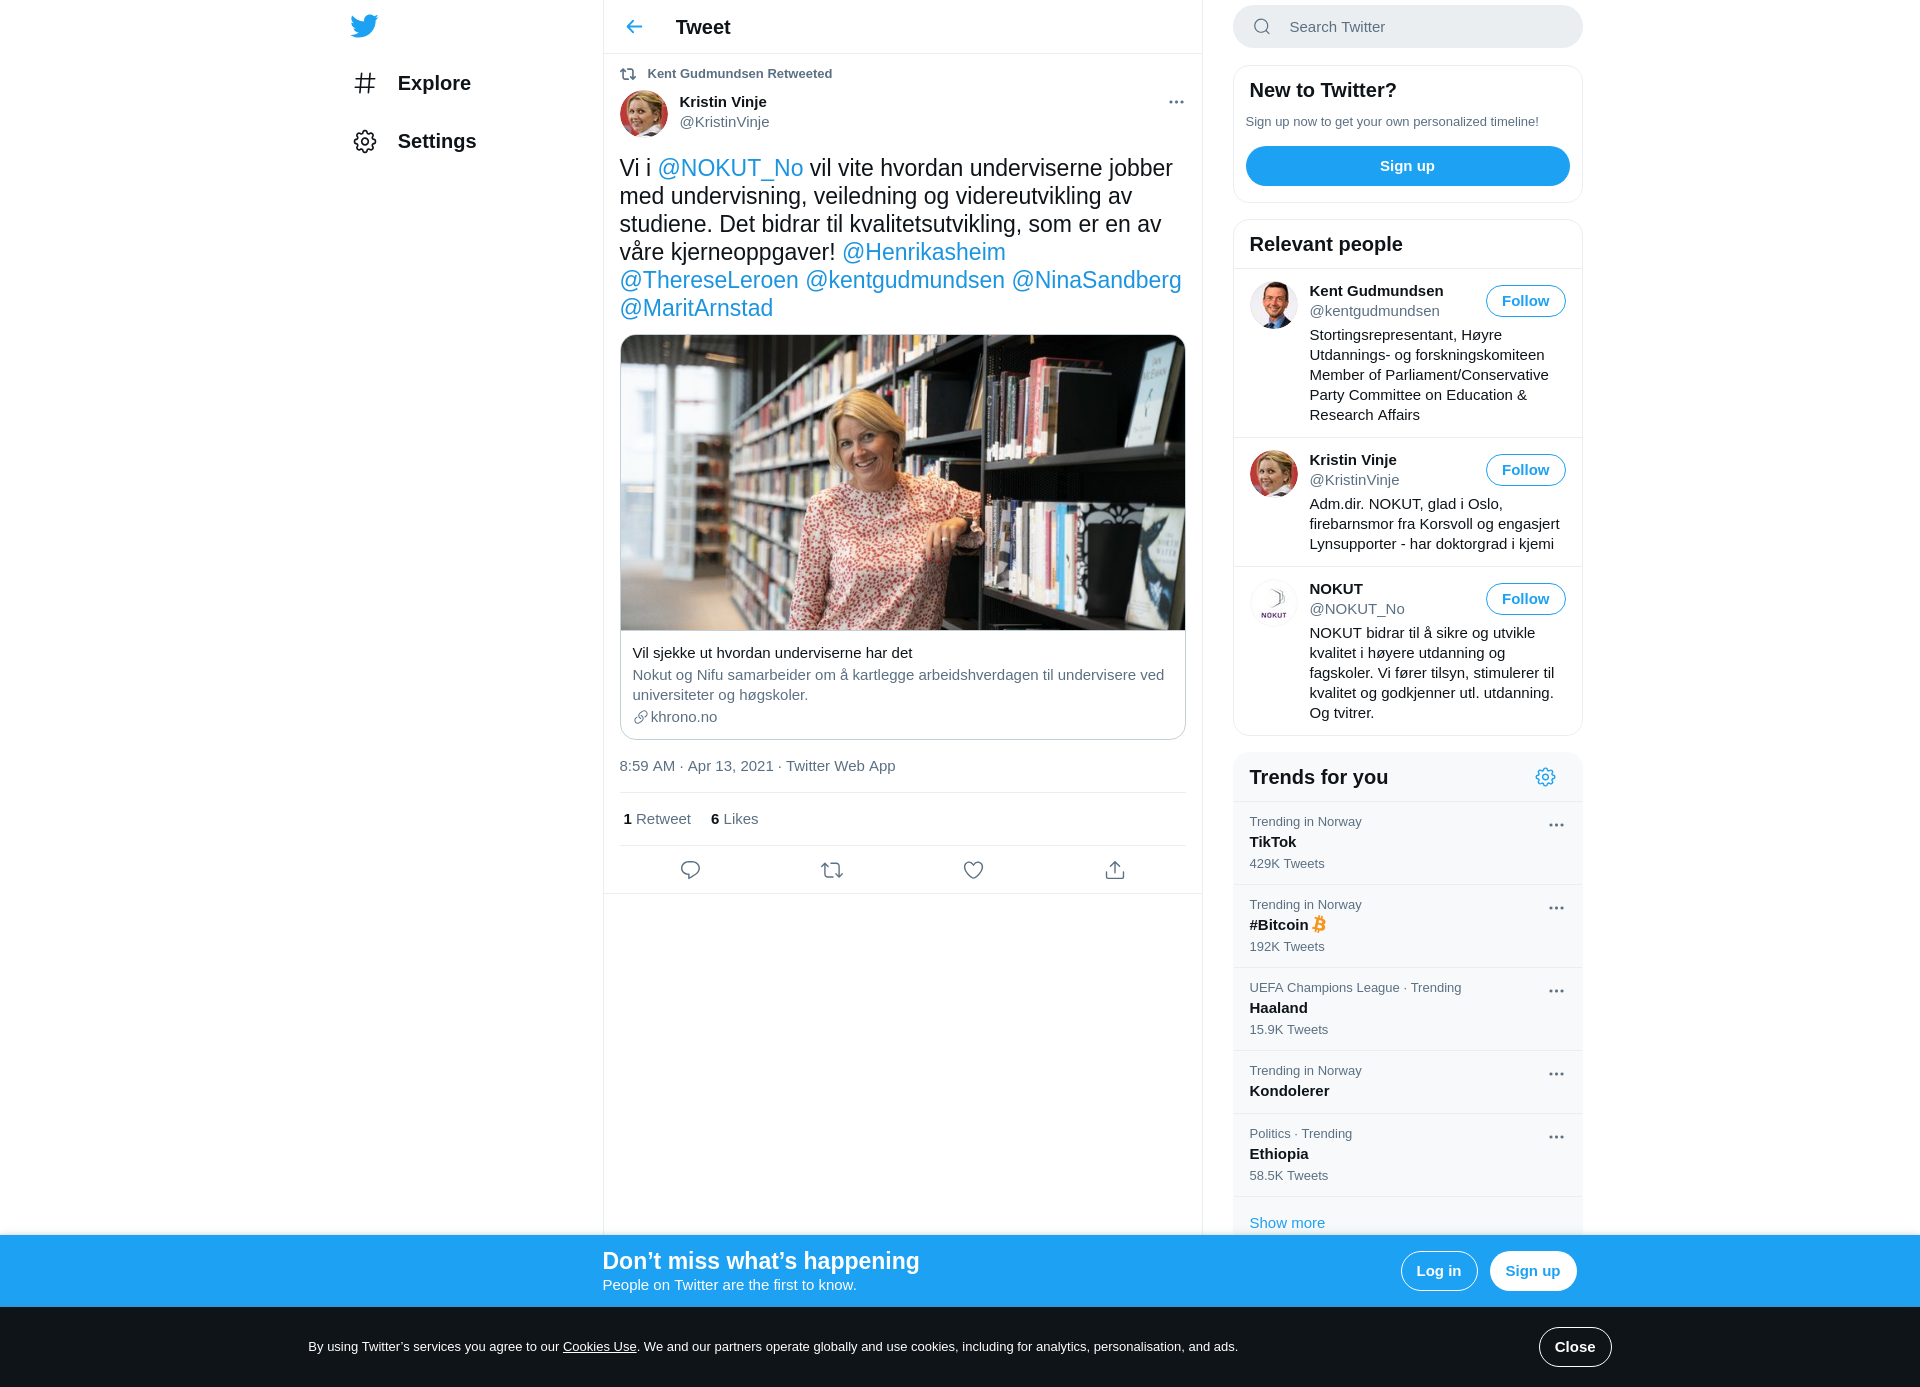Screen dimensions: 1920x1387
Task: Follow the NOKUT account
Action: [1525, 599]
